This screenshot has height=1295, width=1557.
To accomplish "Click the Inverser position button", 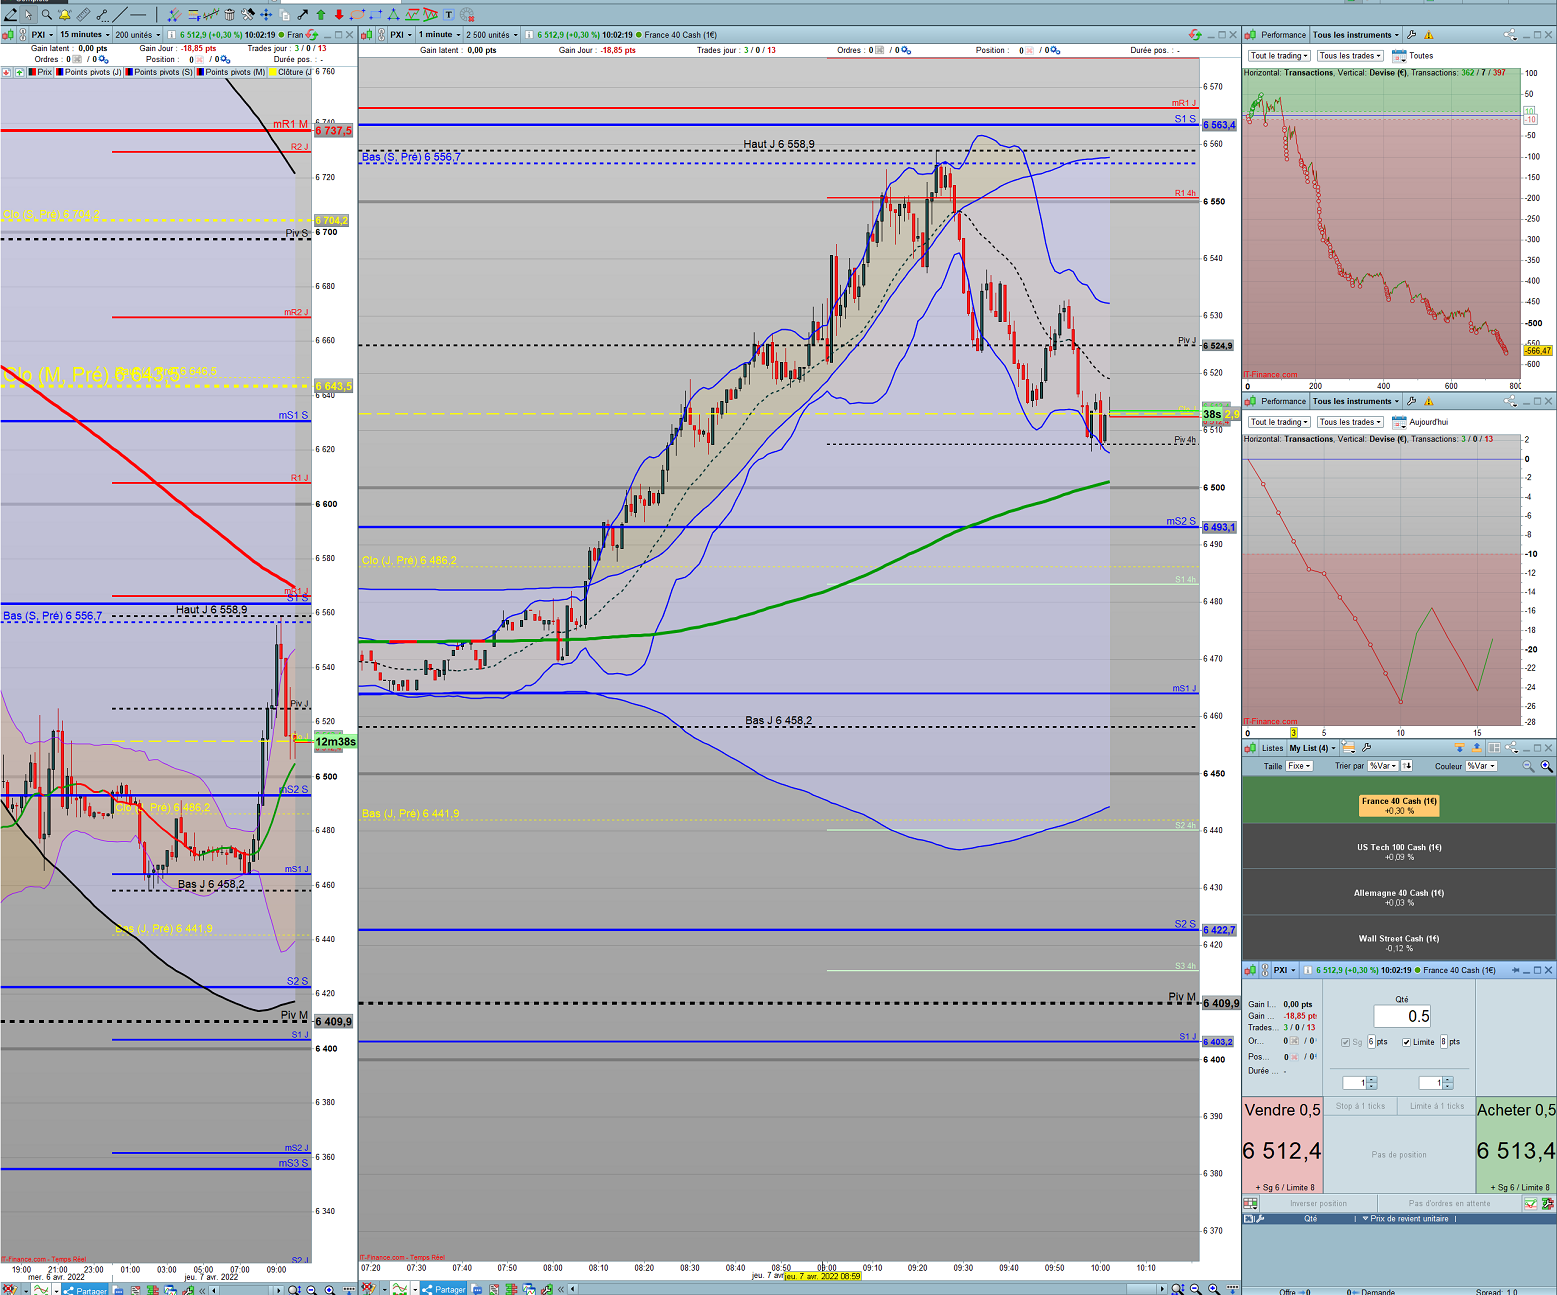I will (x=1318, y=1203).
